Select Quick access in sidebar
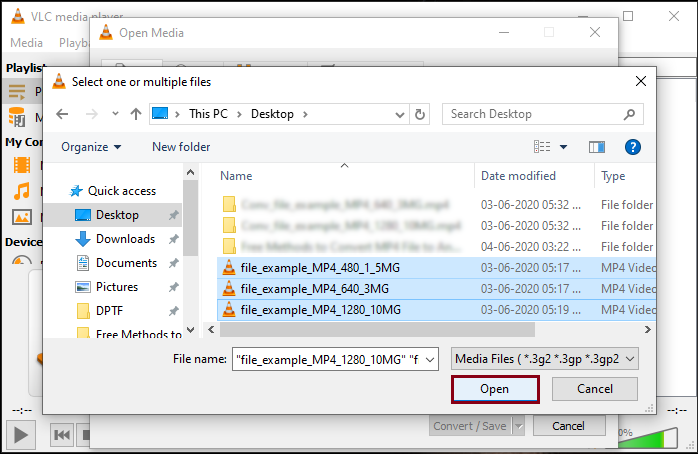This screenshot has width=698, height=454. [x=113, y=191]
